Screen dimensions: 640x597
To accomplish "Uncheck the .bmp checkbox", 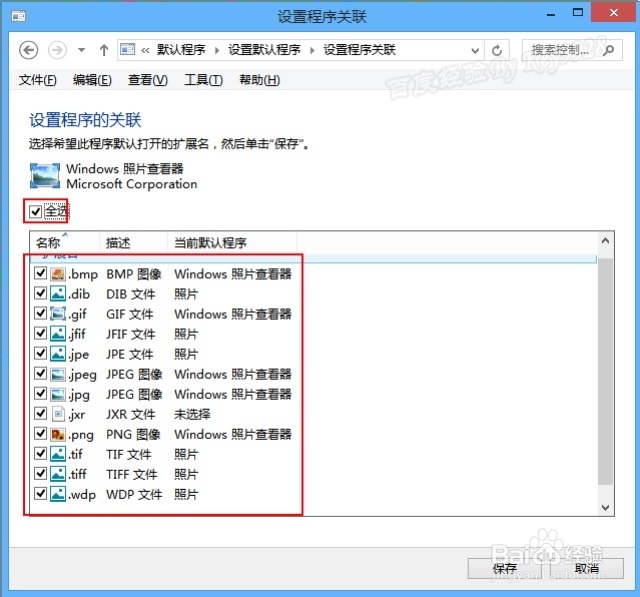I will 40,273.
